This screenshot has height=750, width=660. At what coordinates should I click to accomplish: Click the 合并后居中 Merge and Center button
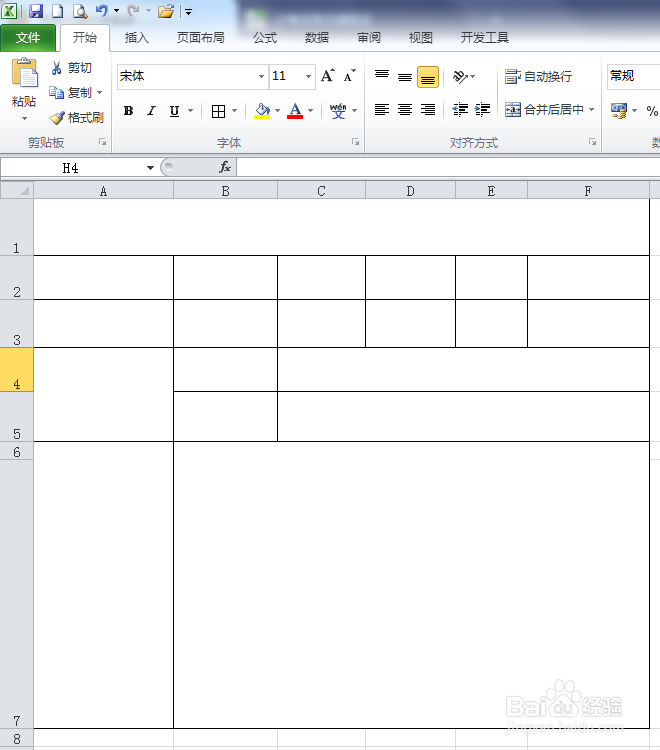point(544,110)
